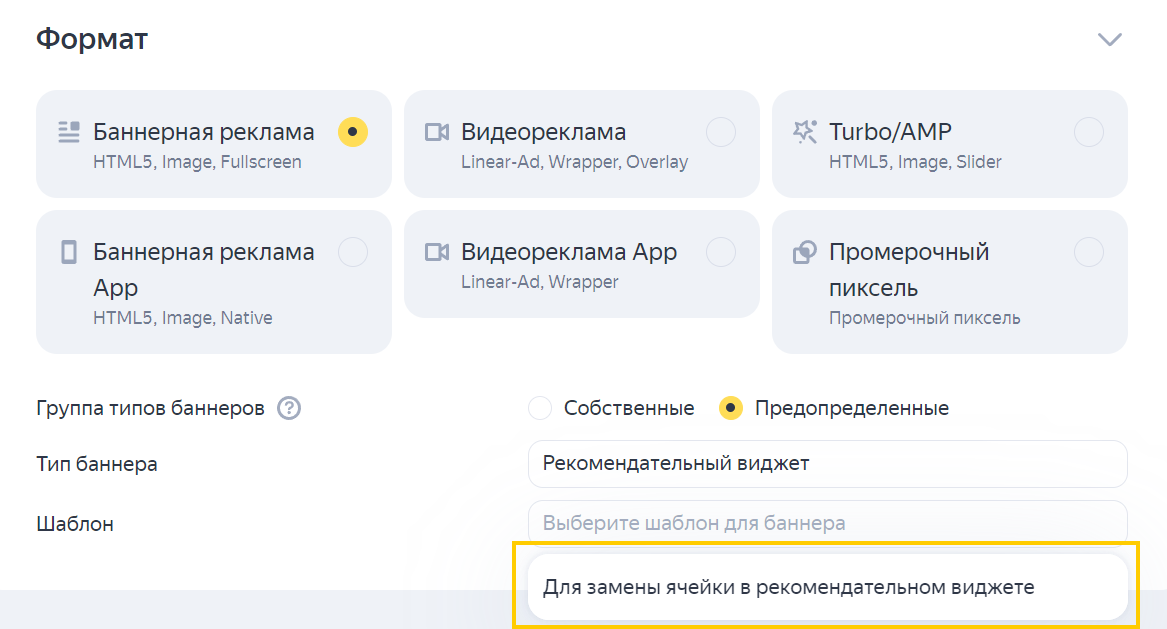Click the mobile phone icon for Баннерная реклама App
Viewport: 1167px width, 629px height.
tap(68, 252)
